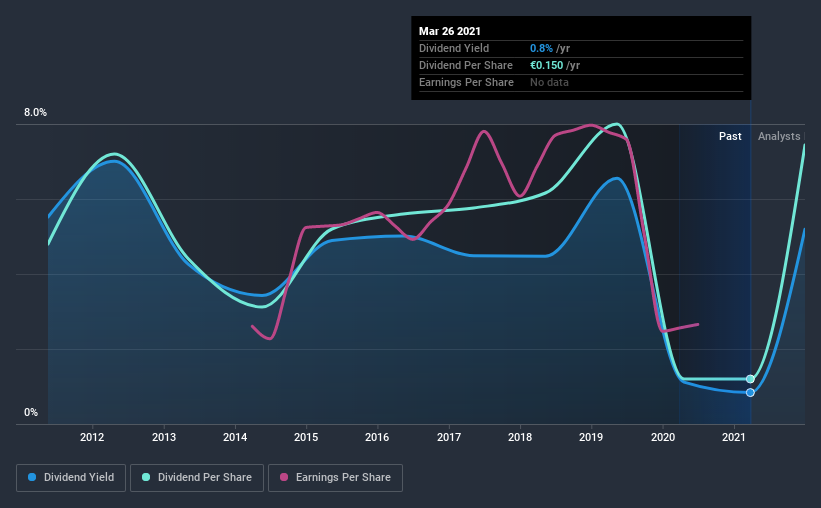Click the 0.8% dividend yield value in tooltip
821x508 pixels.
pos(541,48)
